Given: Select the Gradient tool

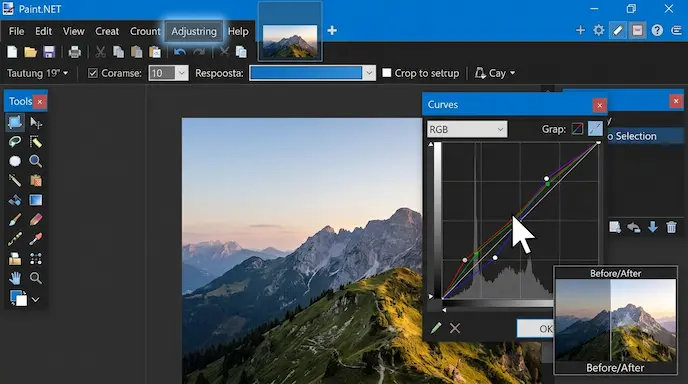Looking at the screenshot, I should (36, 200).
